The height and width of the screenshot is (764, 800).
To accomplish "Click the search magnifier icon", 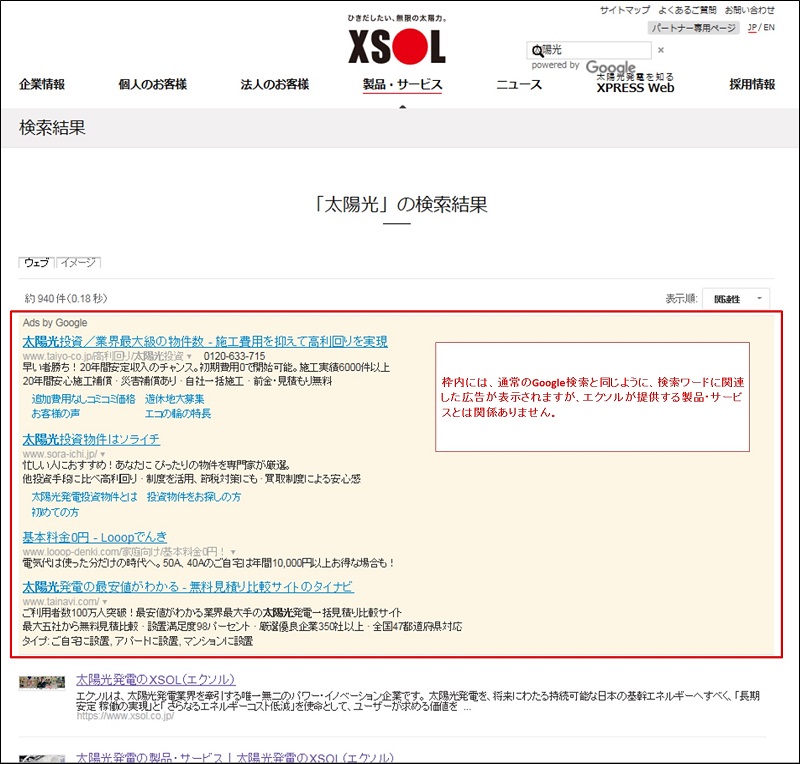I will coord(537,51).
